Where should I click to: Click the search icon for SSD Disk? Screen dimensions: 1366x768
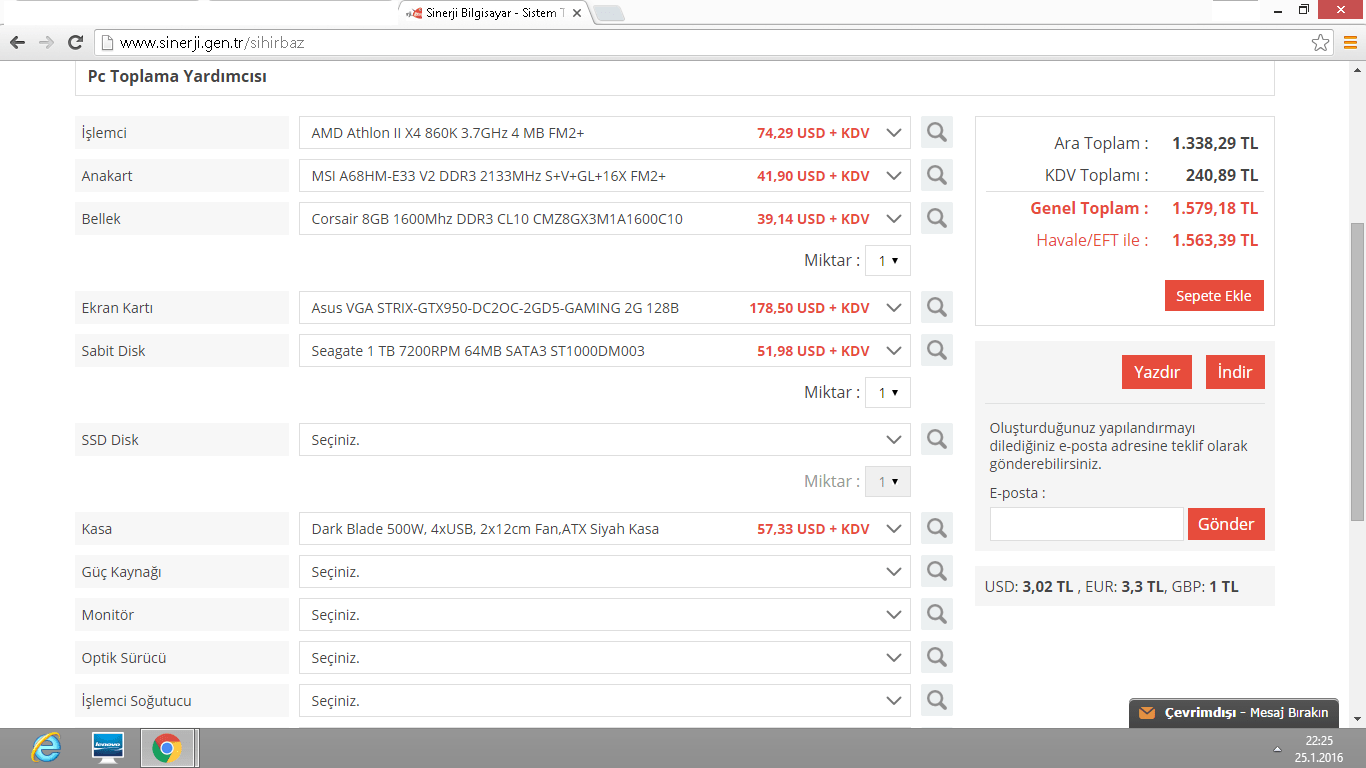tap(937, 439)
